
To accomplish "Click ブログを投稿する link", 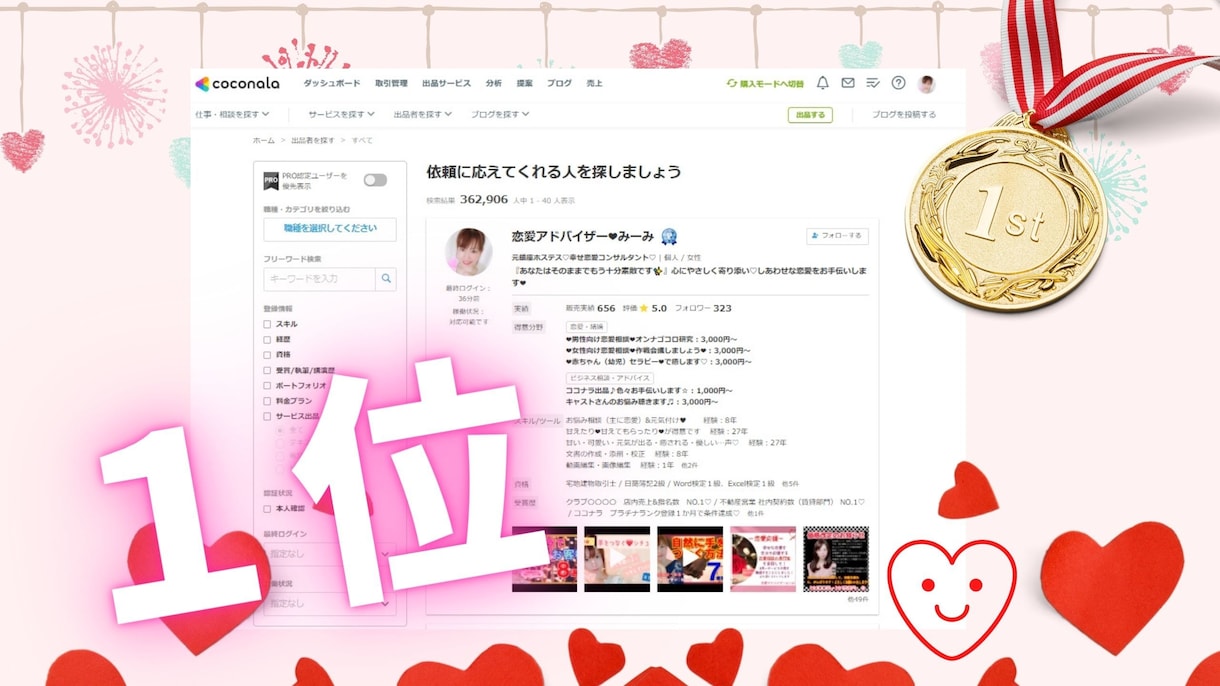I will pos(904,115).
